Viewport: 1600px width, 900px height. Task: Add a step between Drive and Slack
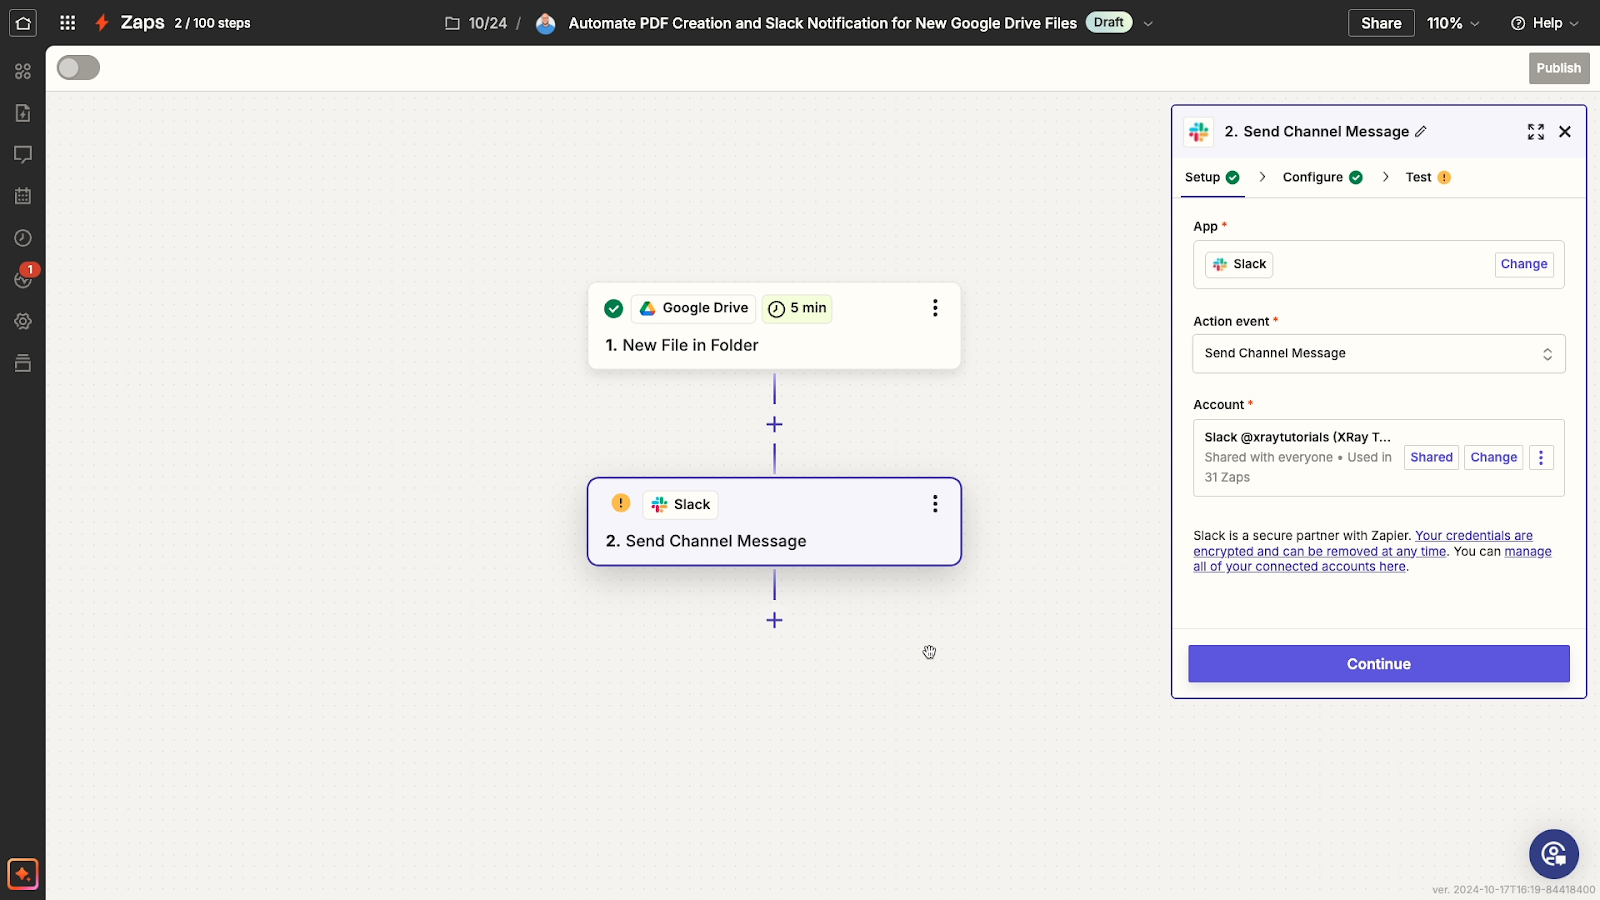[774, 424]
